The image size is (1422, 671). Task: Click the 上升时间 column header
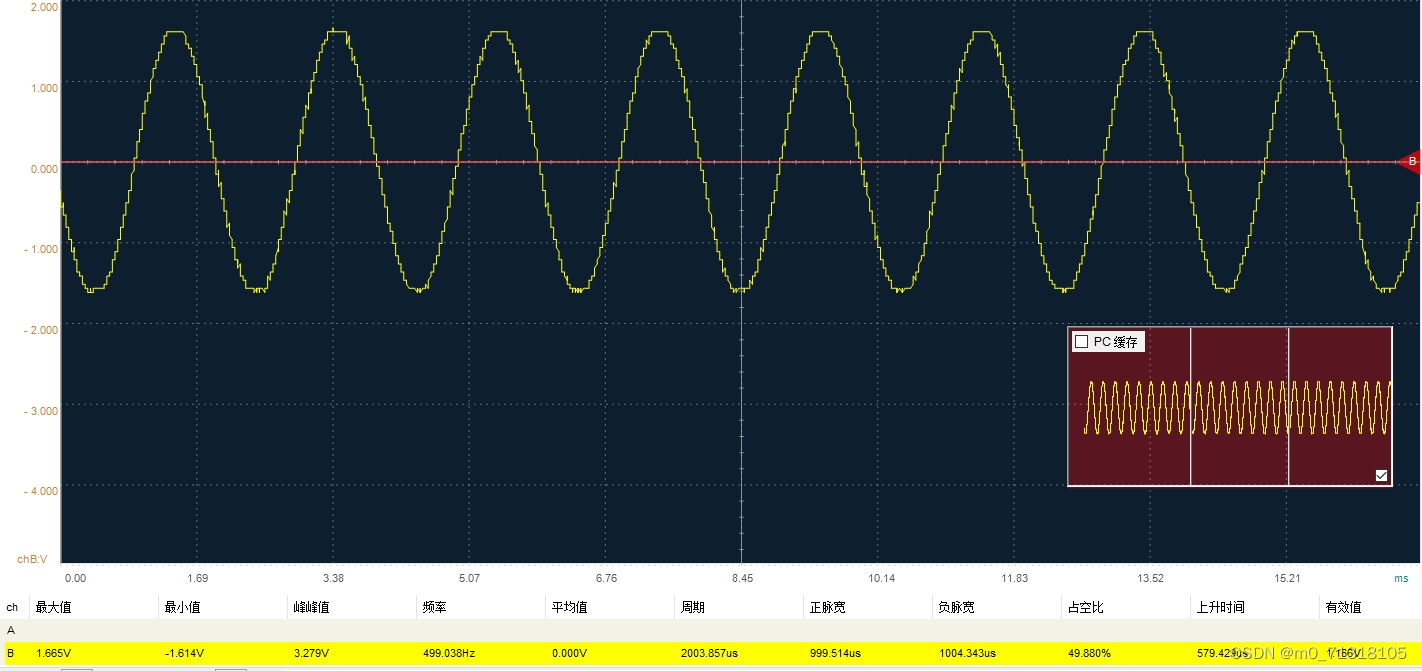(x=1220, y=607)
